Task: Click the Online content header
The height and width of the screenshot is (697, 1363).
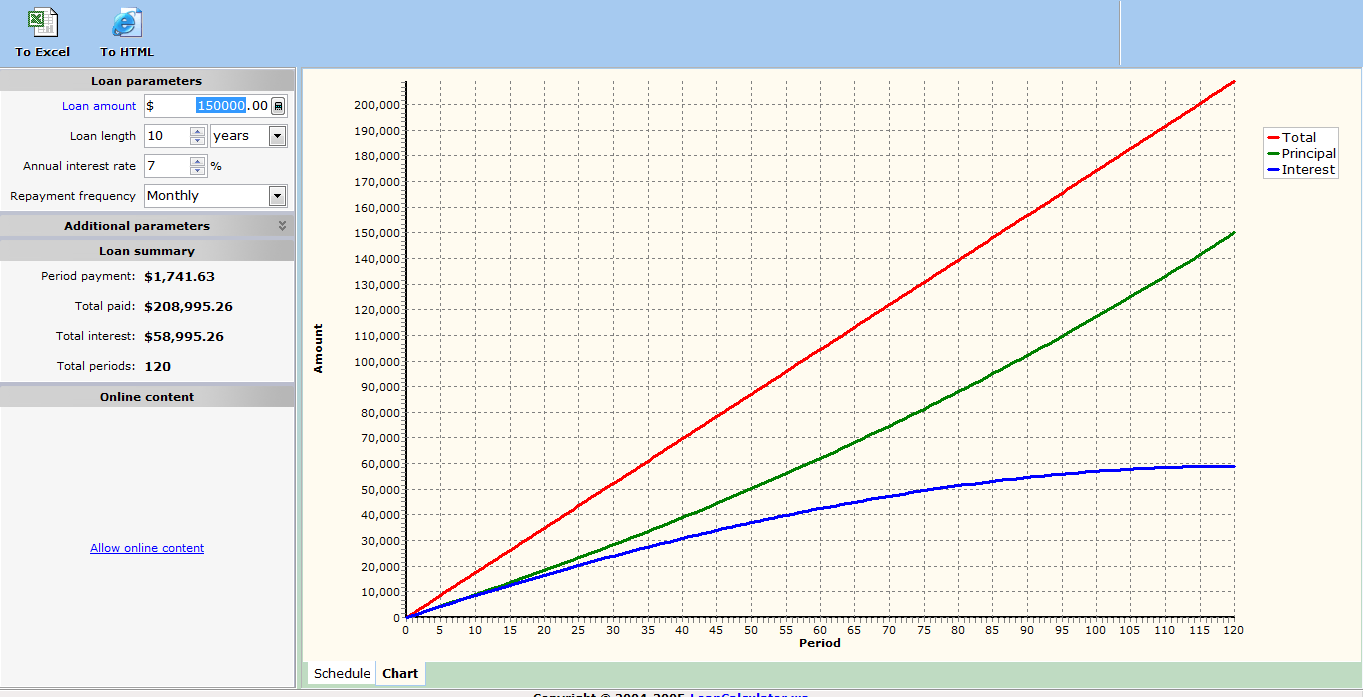Action: point(147,397)
